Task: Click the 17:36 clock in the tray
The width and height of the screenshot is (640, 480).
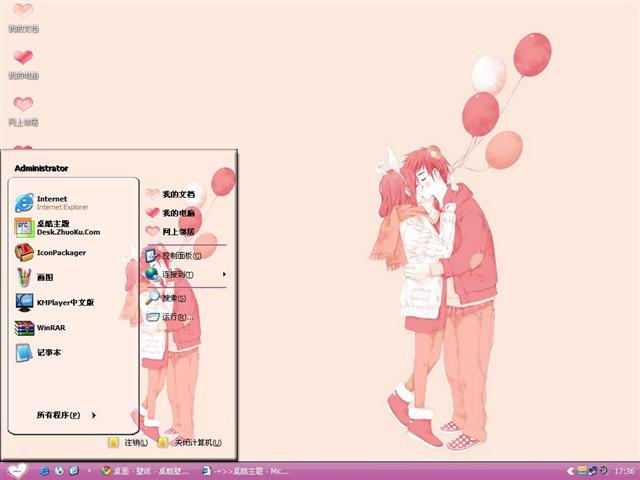Action: (x=624, y=471)
